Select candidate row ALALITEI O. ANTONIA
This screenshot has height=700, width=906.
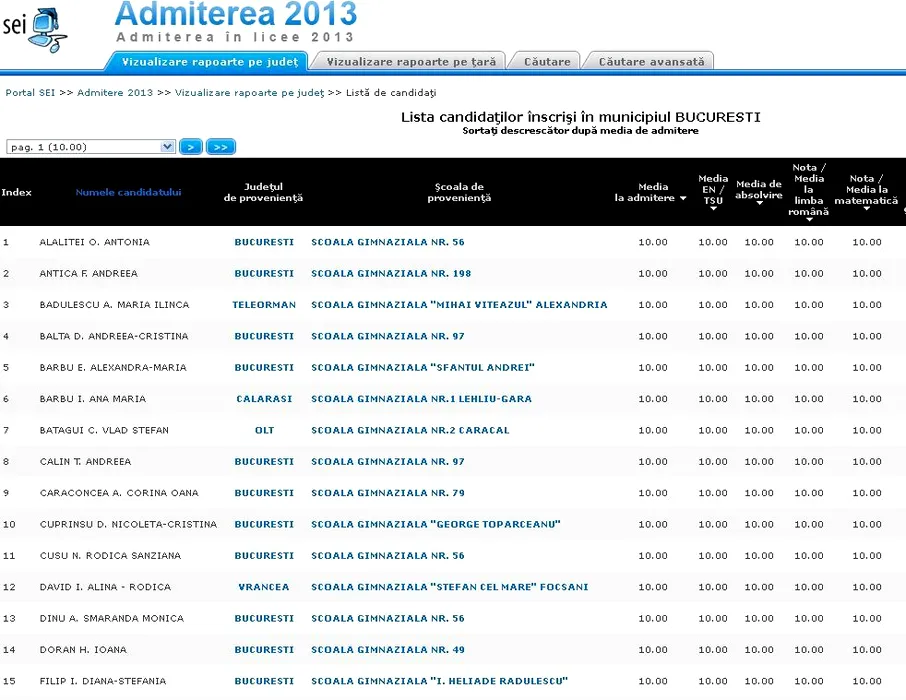[x=94, y=242]
